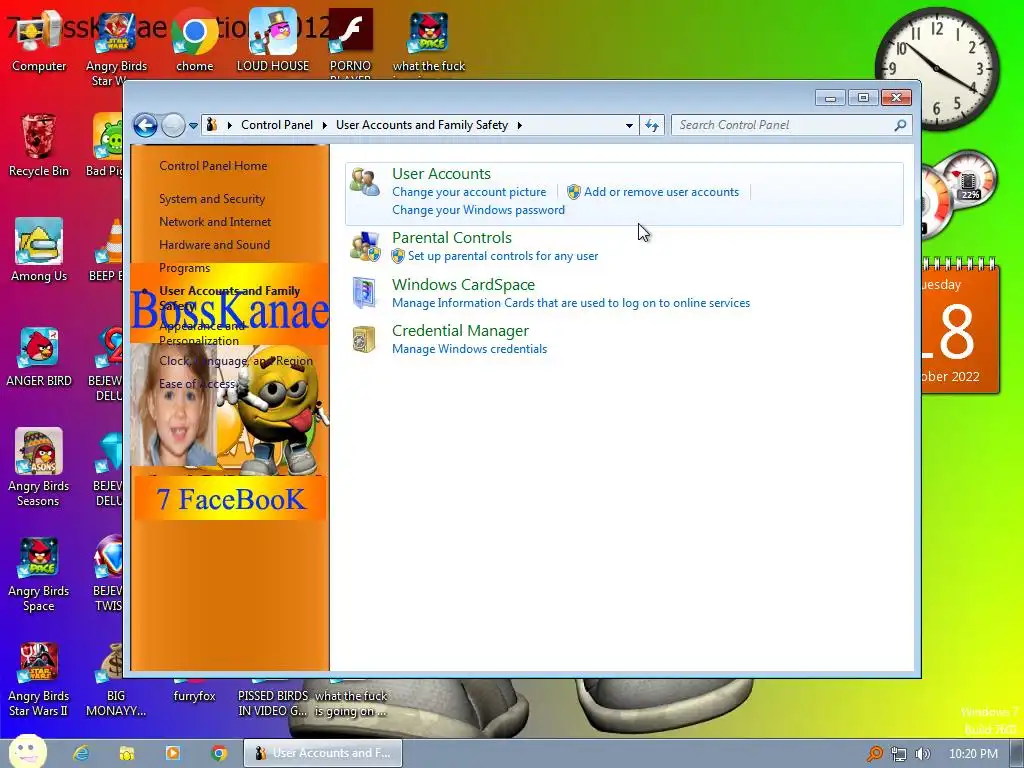Open the Credential Manager safe icon

coord(364,339)
